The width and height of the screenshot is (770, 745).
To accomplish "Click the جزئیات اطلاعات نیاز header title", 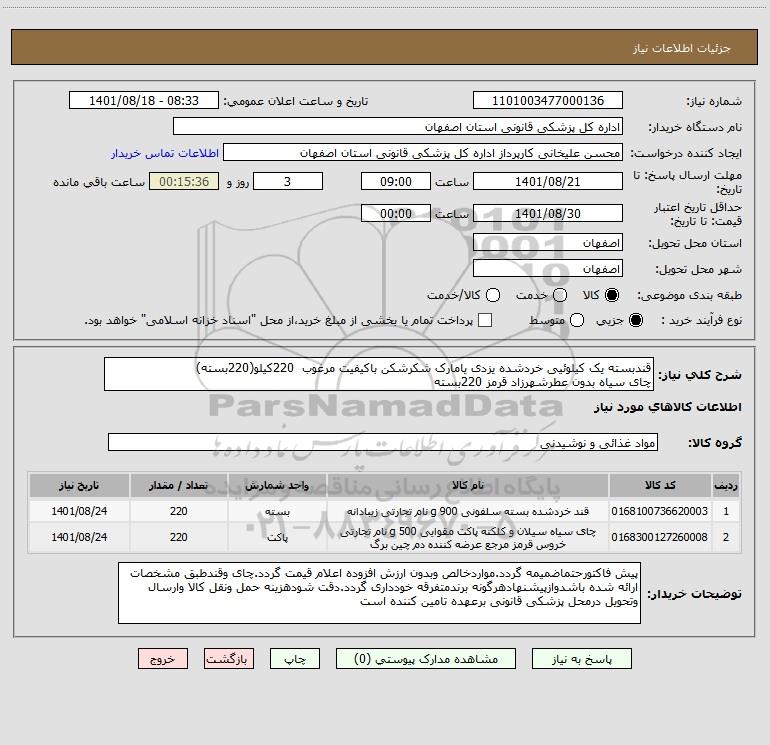I will 682,48.
